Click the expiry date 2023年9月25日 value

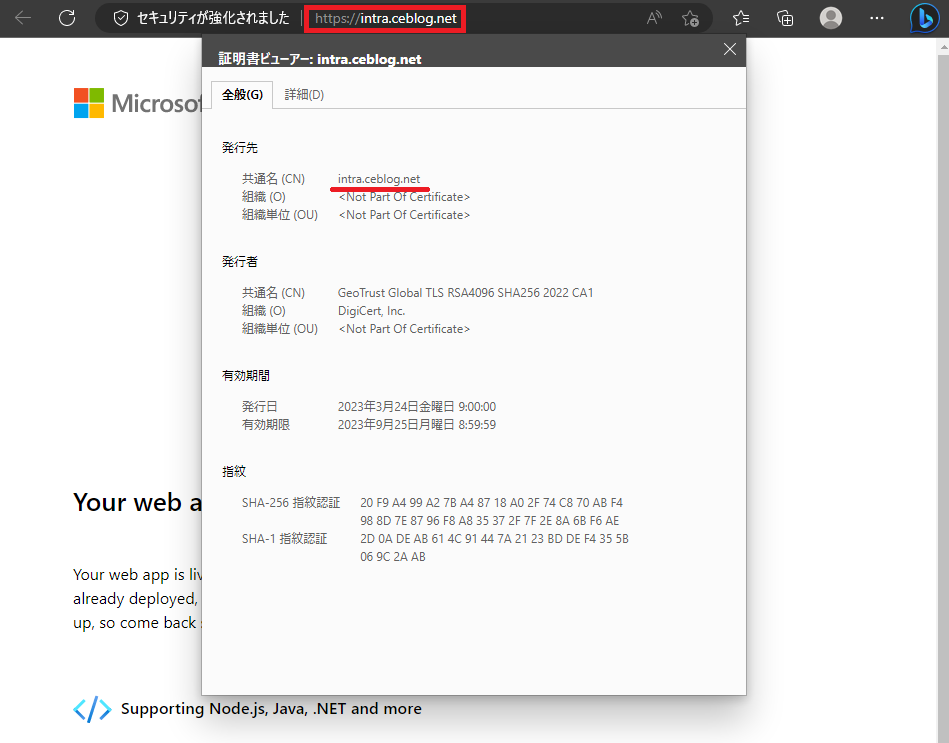tap(416, 425)
